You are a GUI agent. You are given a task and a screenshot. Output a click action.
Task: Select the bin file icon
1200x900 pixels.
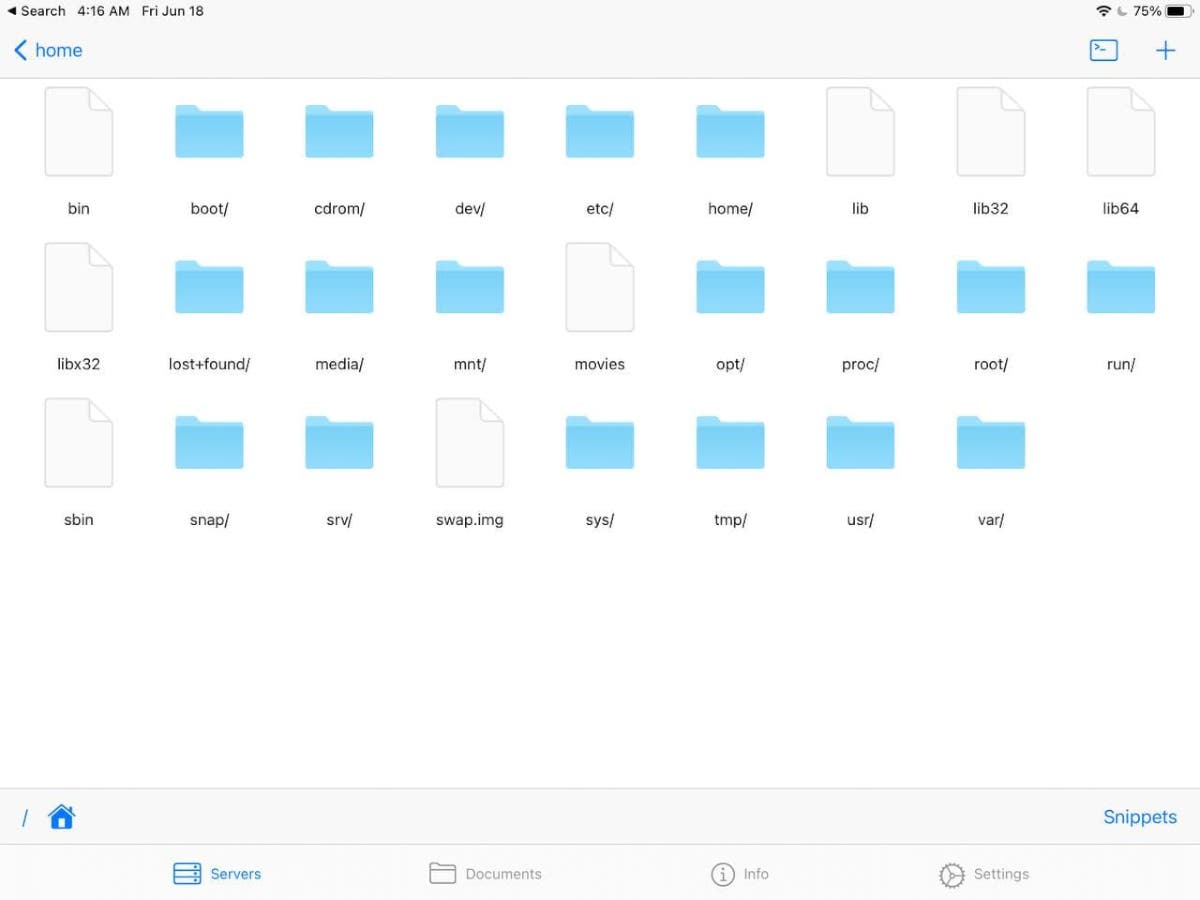[79, 132]
